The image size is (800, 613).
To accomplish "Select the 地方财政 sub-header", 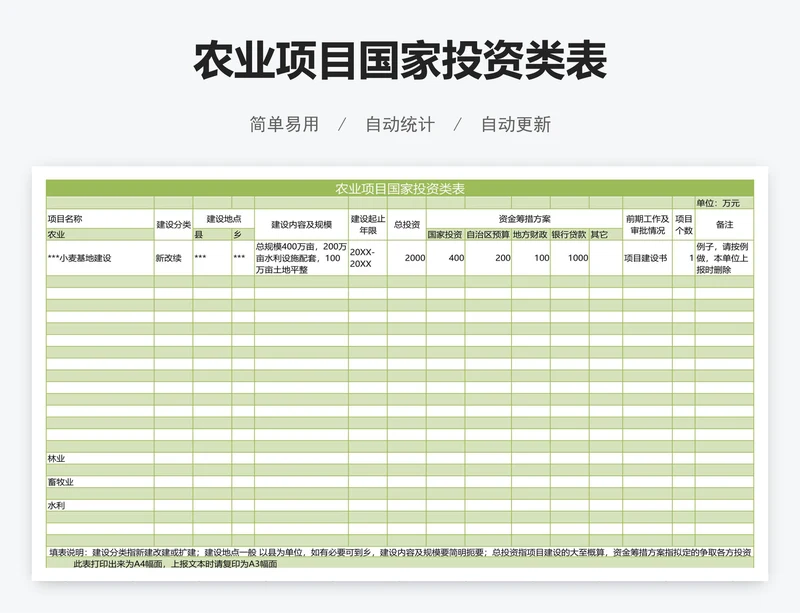I will (531, 235).
